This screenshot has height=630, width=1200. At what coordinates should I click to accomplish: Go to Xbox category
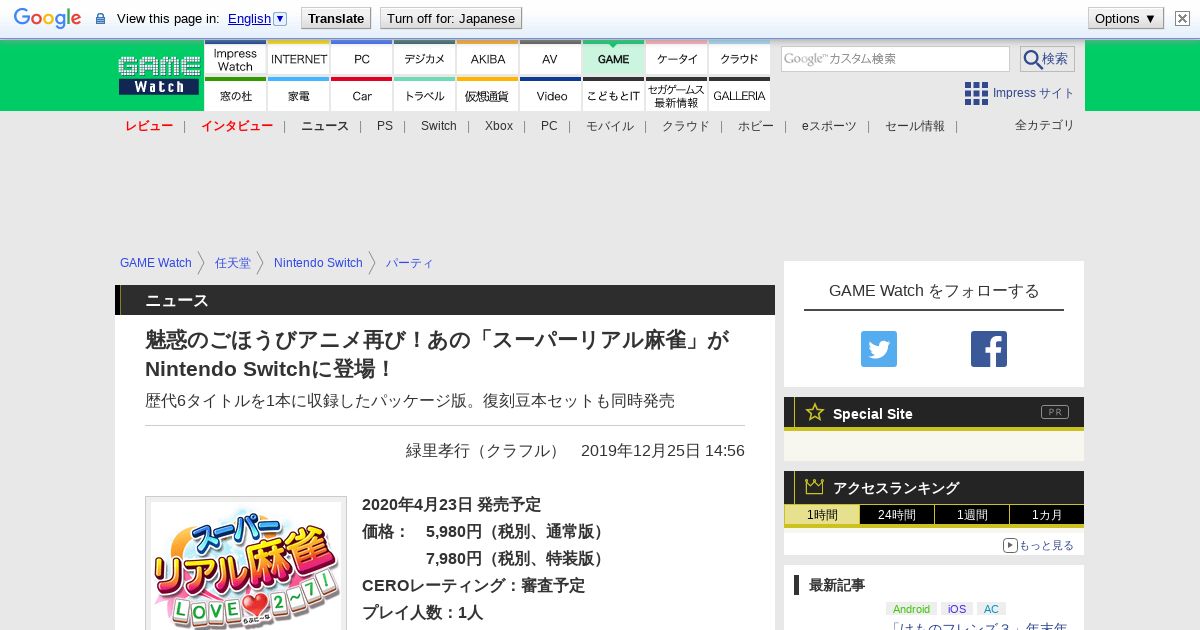499,126
